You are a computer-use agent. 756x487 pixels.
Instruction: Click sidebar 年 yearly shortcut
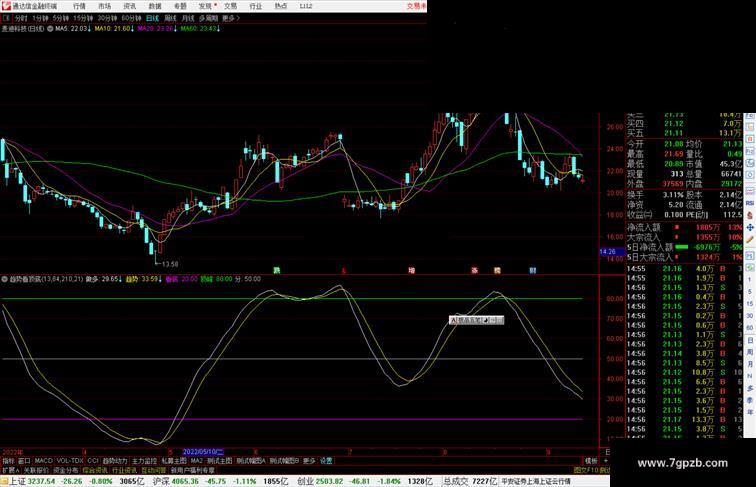click(750, 412)
